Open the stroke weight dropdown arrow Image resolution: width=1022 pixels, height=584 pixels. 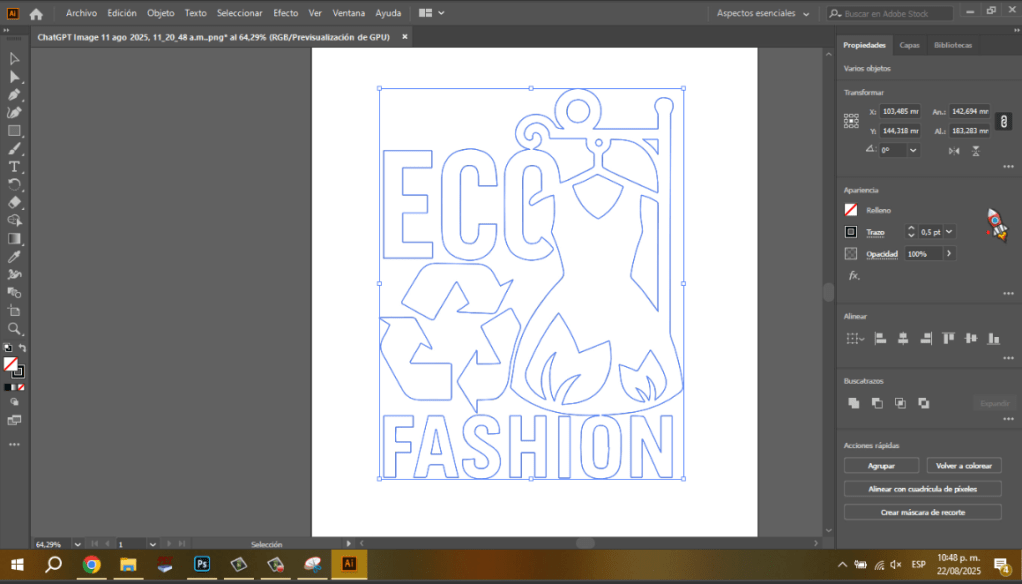click(x=948, y=231)
